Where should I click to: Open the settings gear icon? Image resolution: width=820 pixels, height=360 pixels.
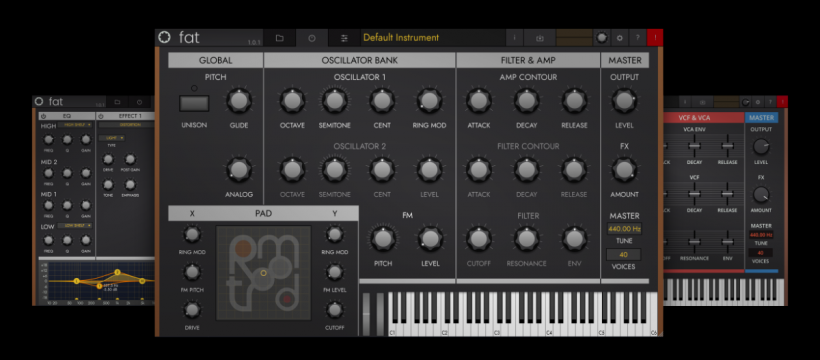[x=620, y=38]
